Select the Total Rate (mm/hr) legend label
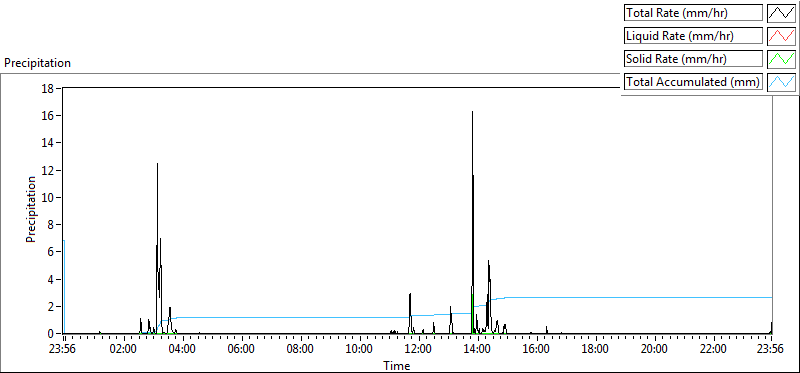800x373 pixels. coord(693,13)
